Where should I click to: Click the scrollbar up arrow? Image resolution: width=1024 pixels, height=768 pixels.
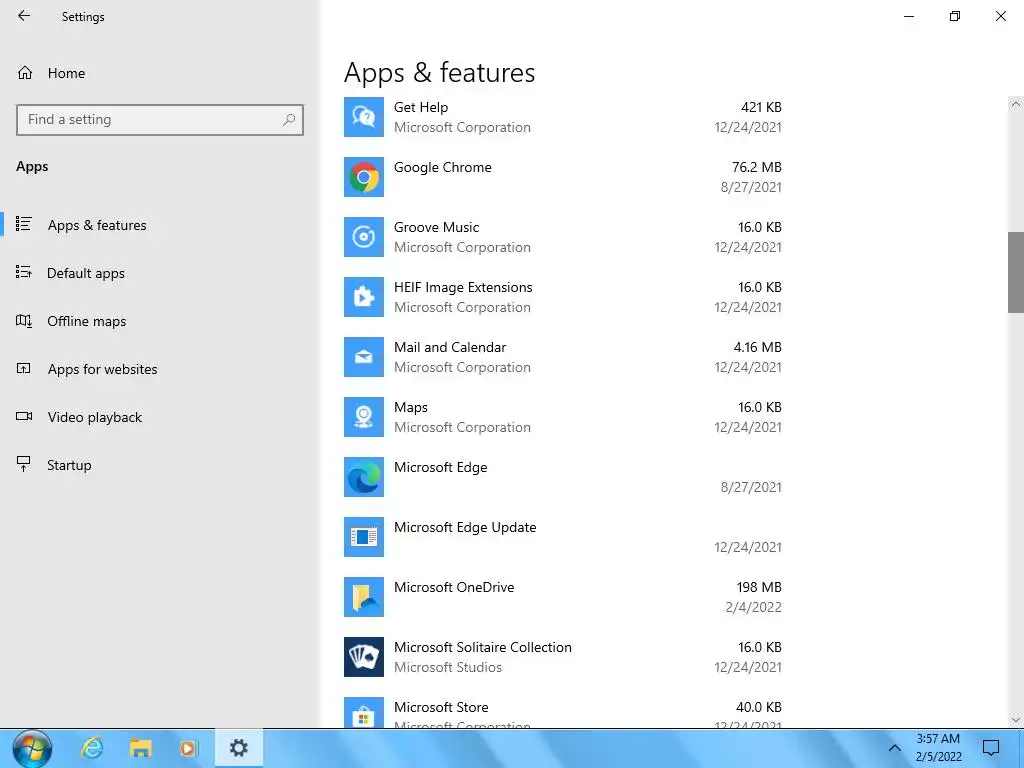point(1016,104)
